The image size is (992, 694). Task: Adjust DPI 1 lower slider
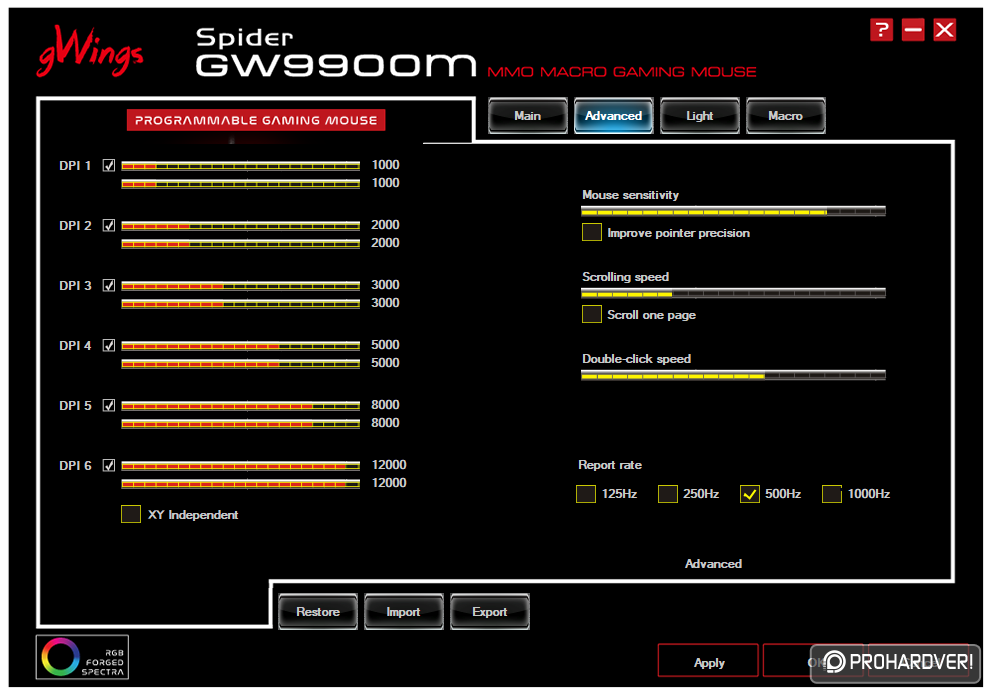click(240, 183)
